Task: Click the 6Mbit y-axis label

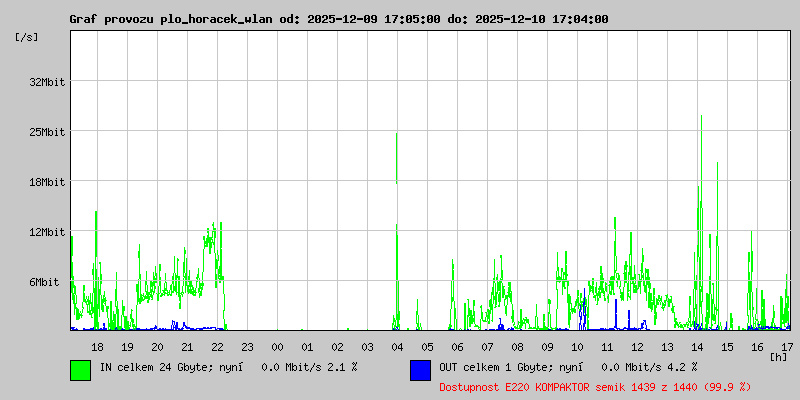Action: [44, 282]
